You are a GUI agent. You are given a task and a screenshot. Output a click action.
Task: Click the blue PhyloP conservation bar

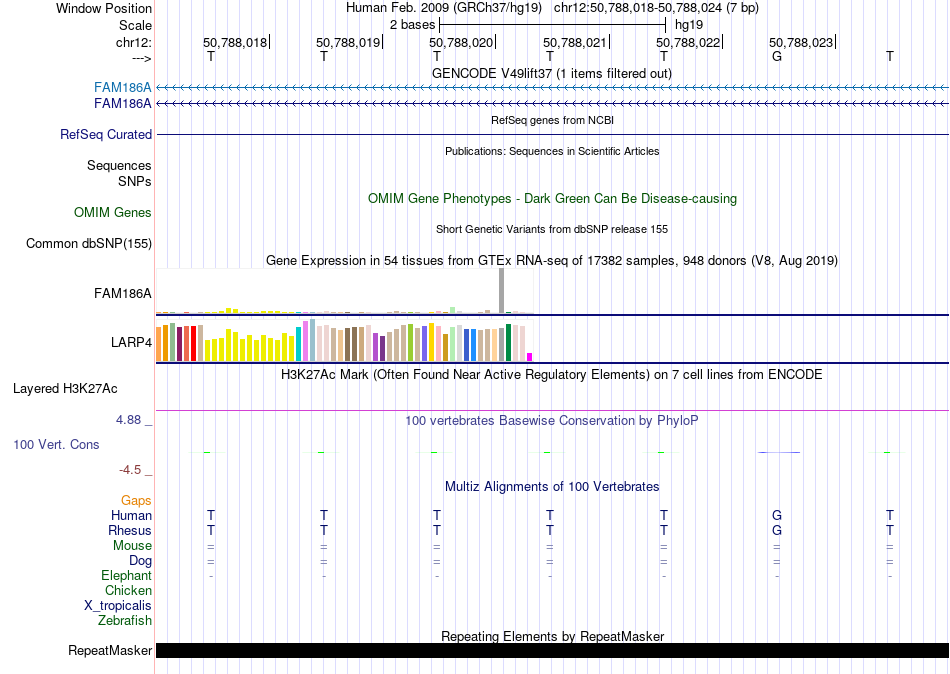(x=779, y=452)
